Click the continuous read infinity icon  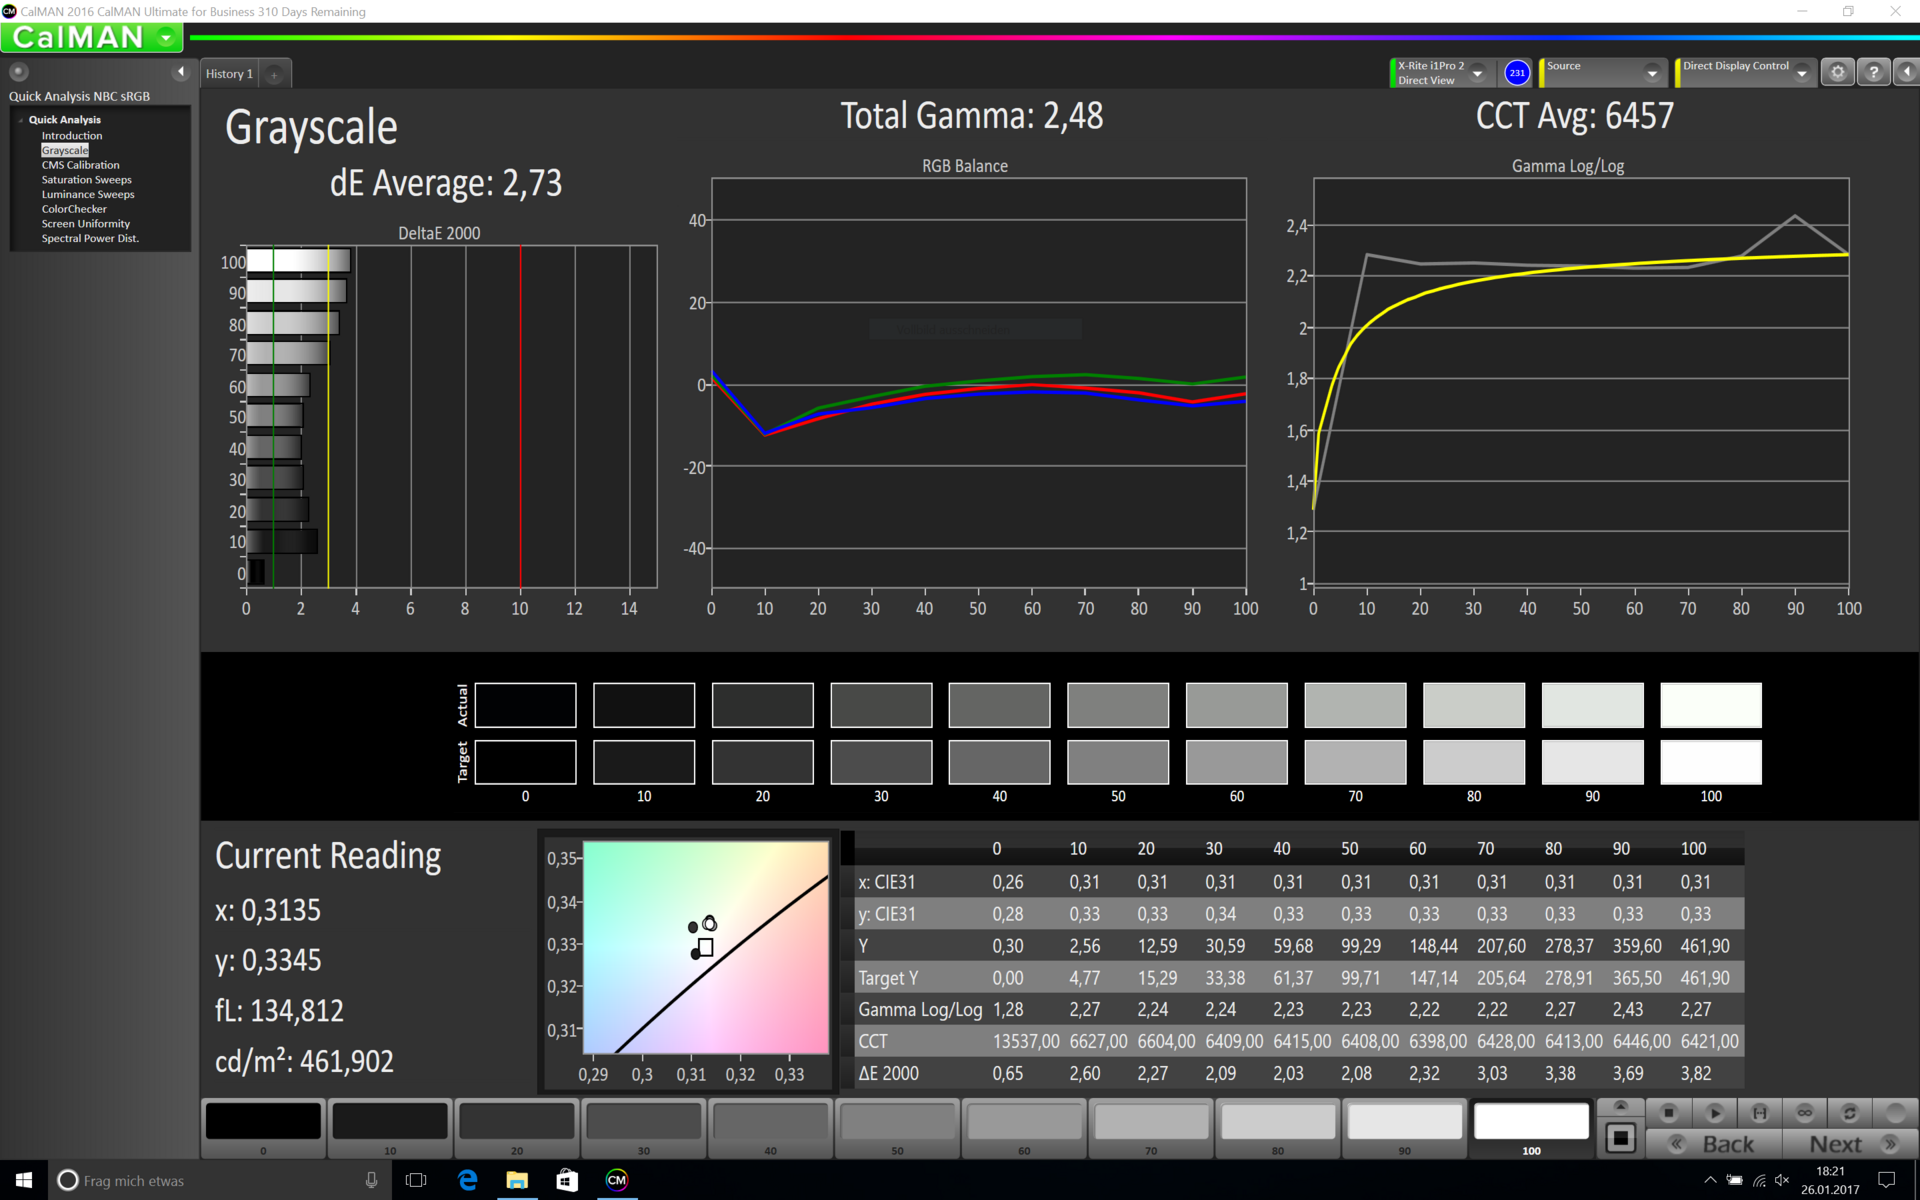pos(1804,1112)
